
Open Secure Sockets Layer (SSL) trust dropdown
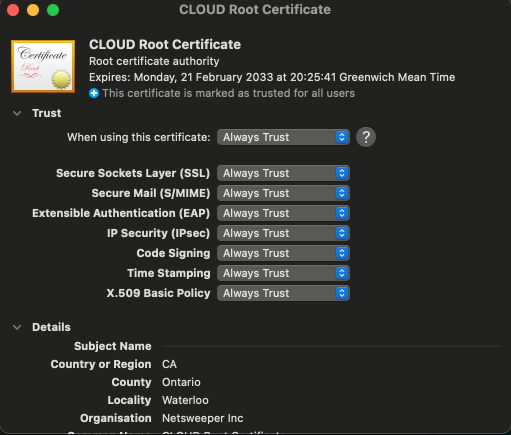(283, 173)
